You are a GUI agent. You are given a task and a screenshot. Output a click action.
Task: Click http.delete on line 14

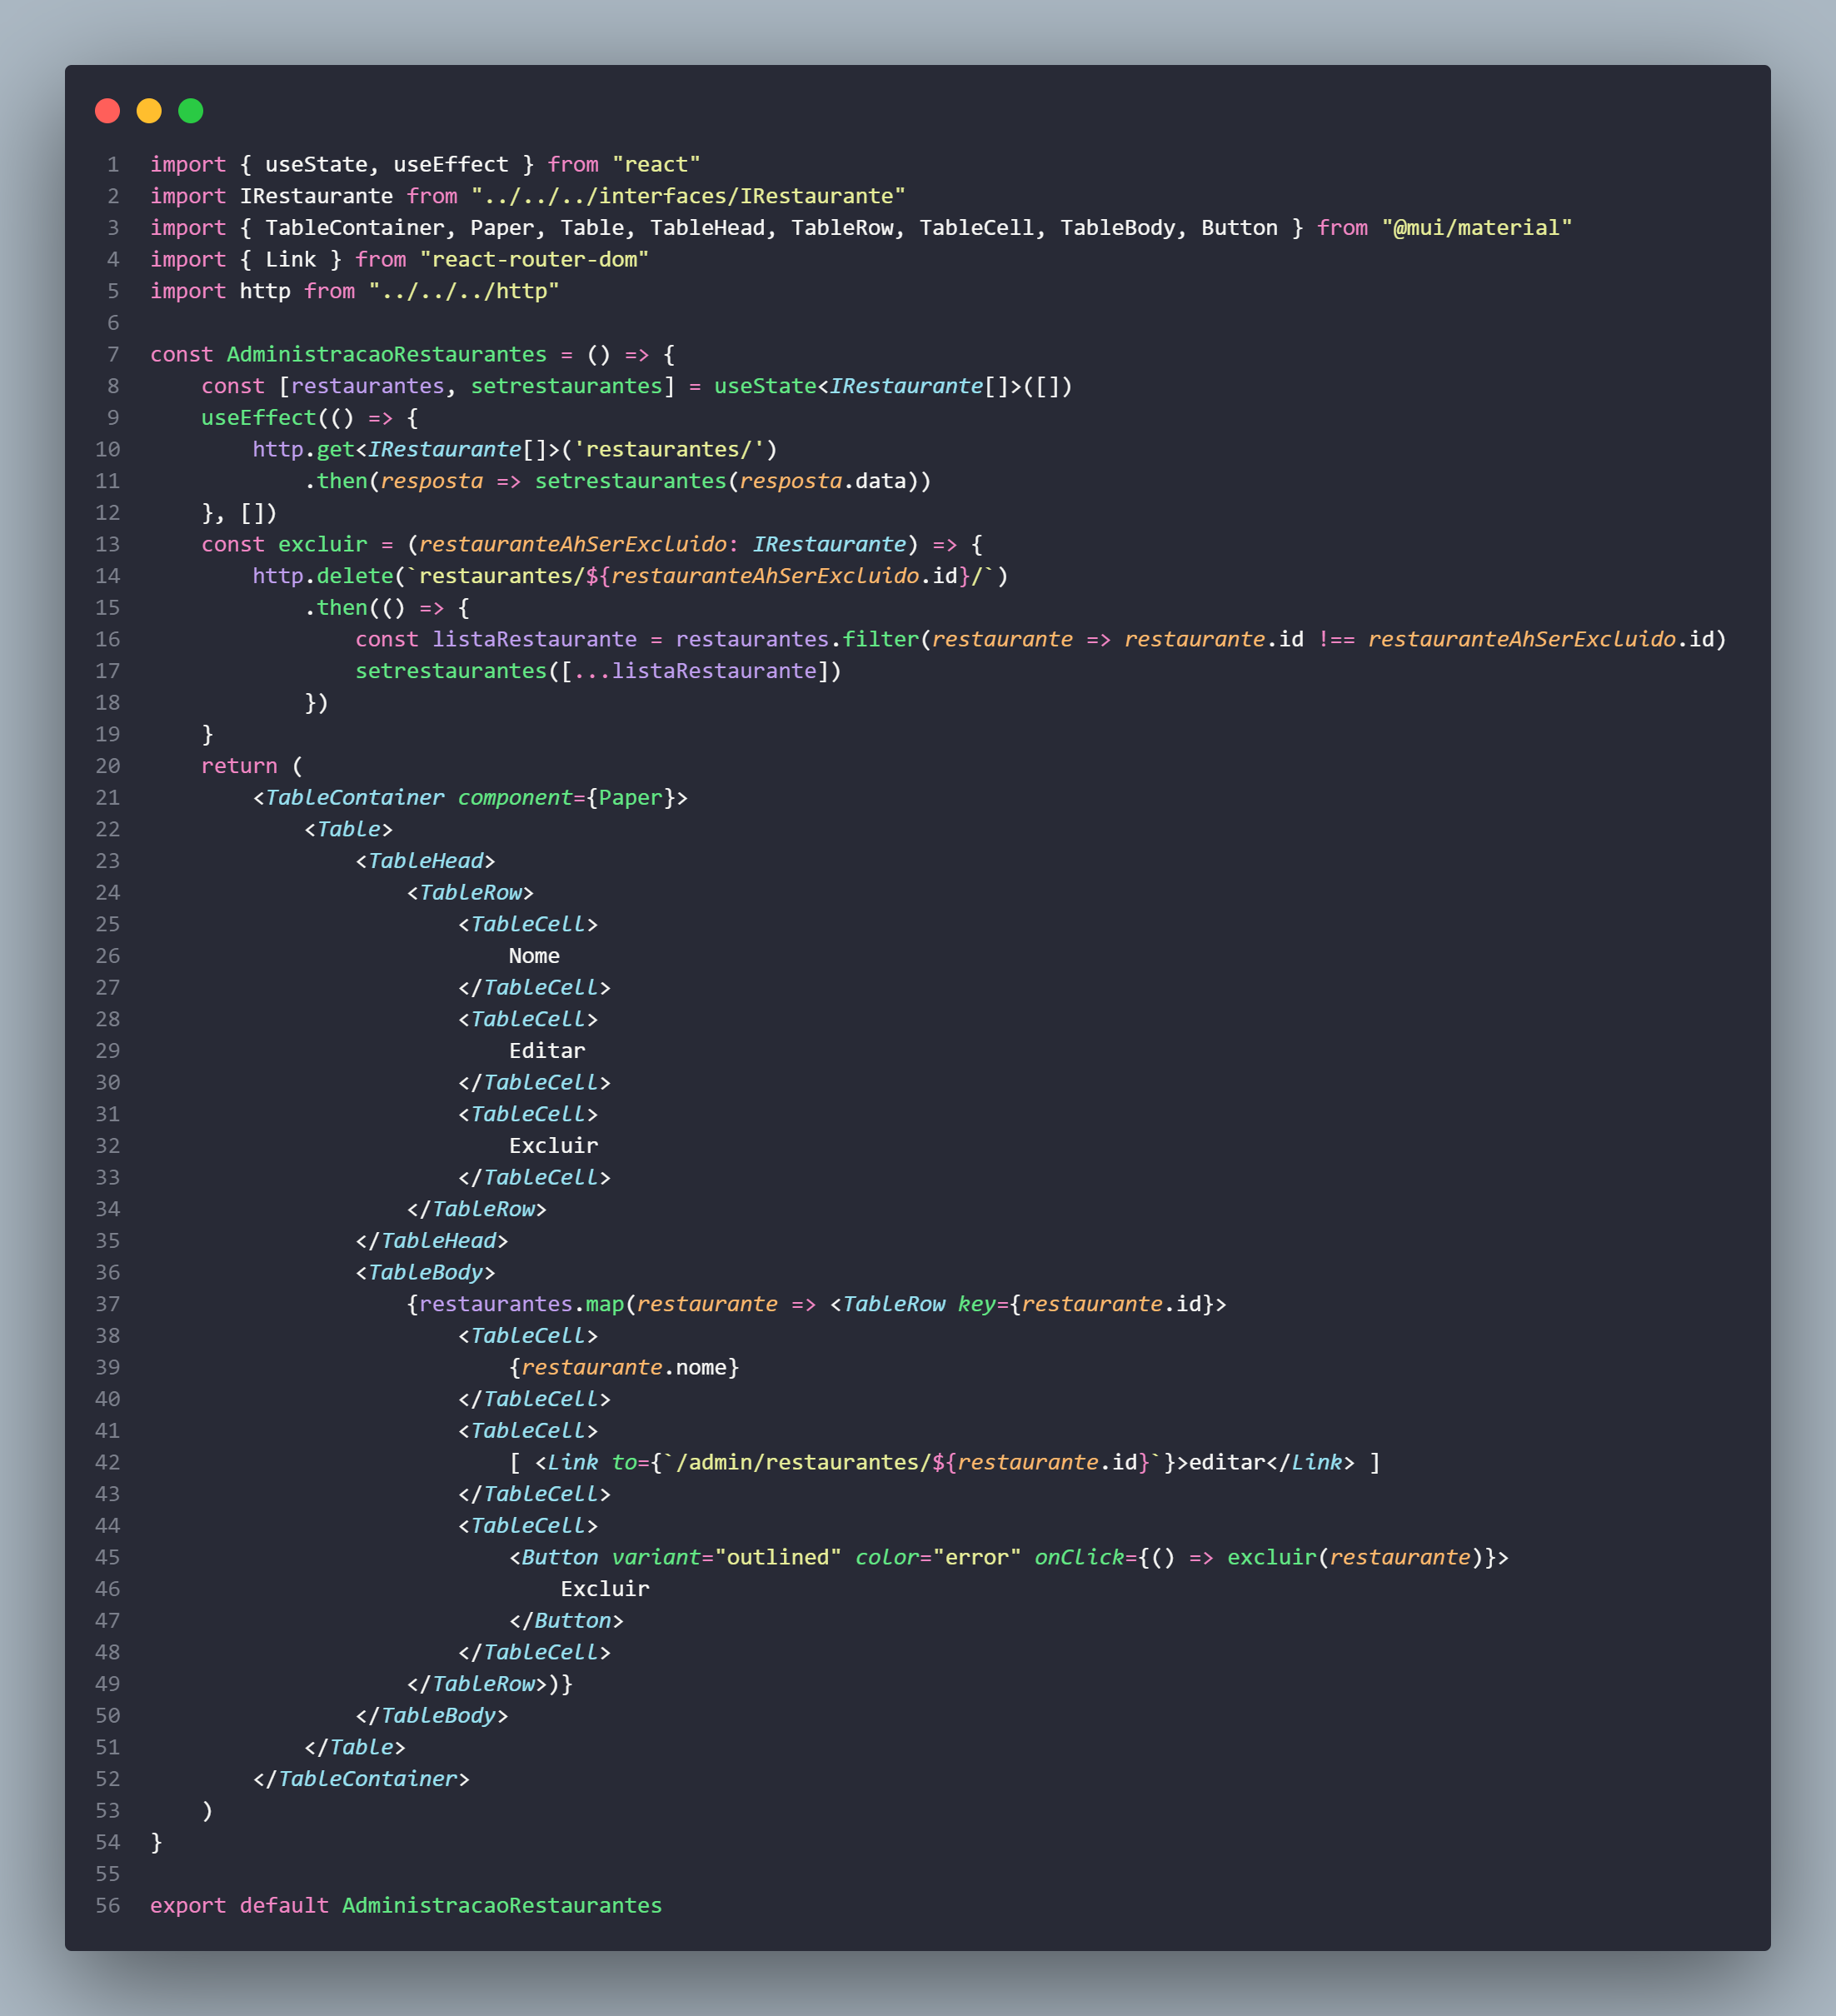(x=323, y=576)
